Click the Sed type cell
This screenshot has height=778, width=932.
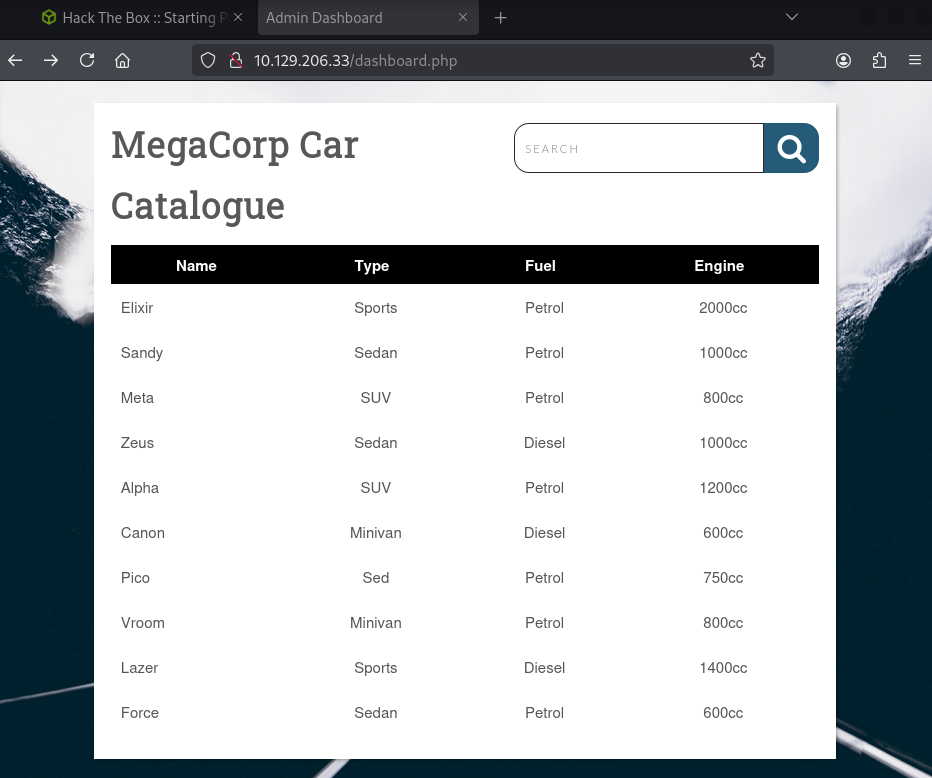coord(376,578)
